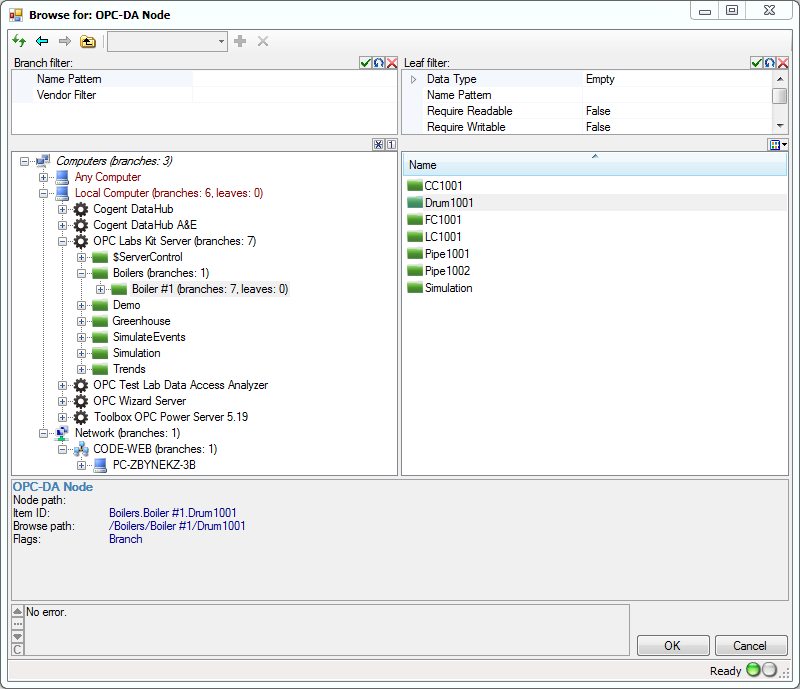The width and height of the screenshot is (800, 689).
Task: Click the green refresh arrows icon
Action: [x=19, y=41]
